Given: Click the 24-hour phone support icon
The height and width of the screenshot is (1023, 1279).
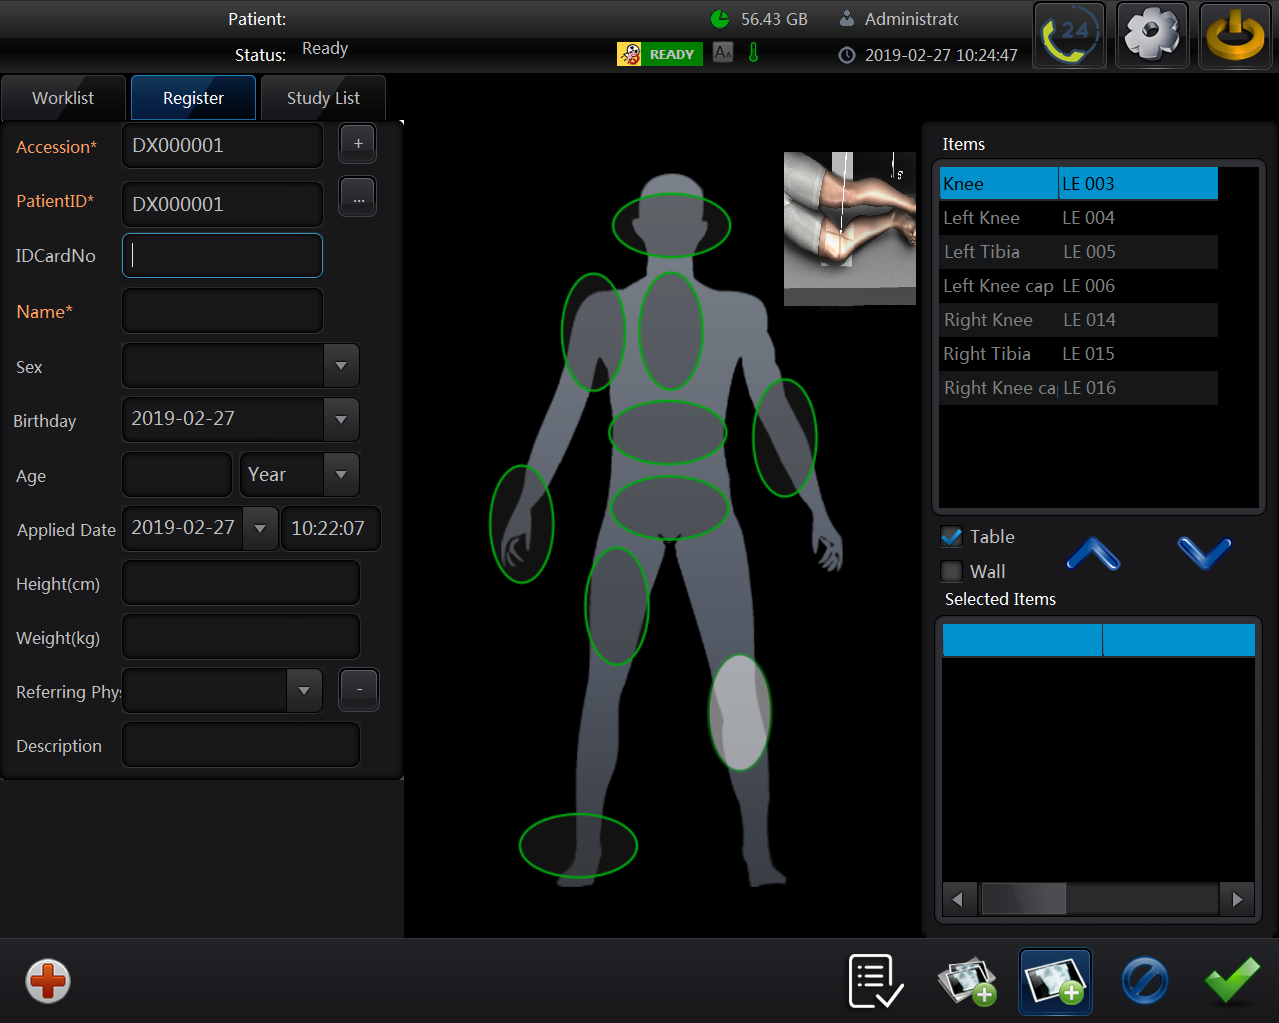Looking at the screenshot, I should point(1069,36).
